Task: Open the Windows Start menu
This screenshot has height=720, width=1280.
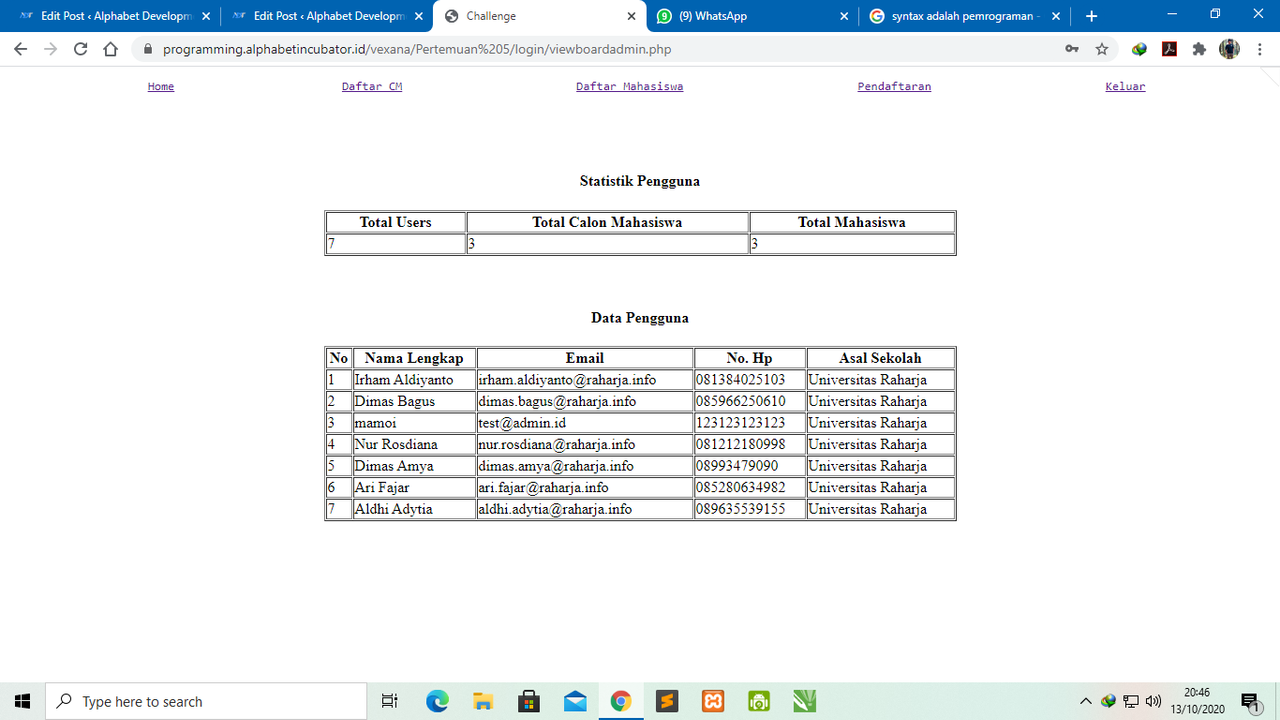Action: pyautogui.click(x=22, y=701)
